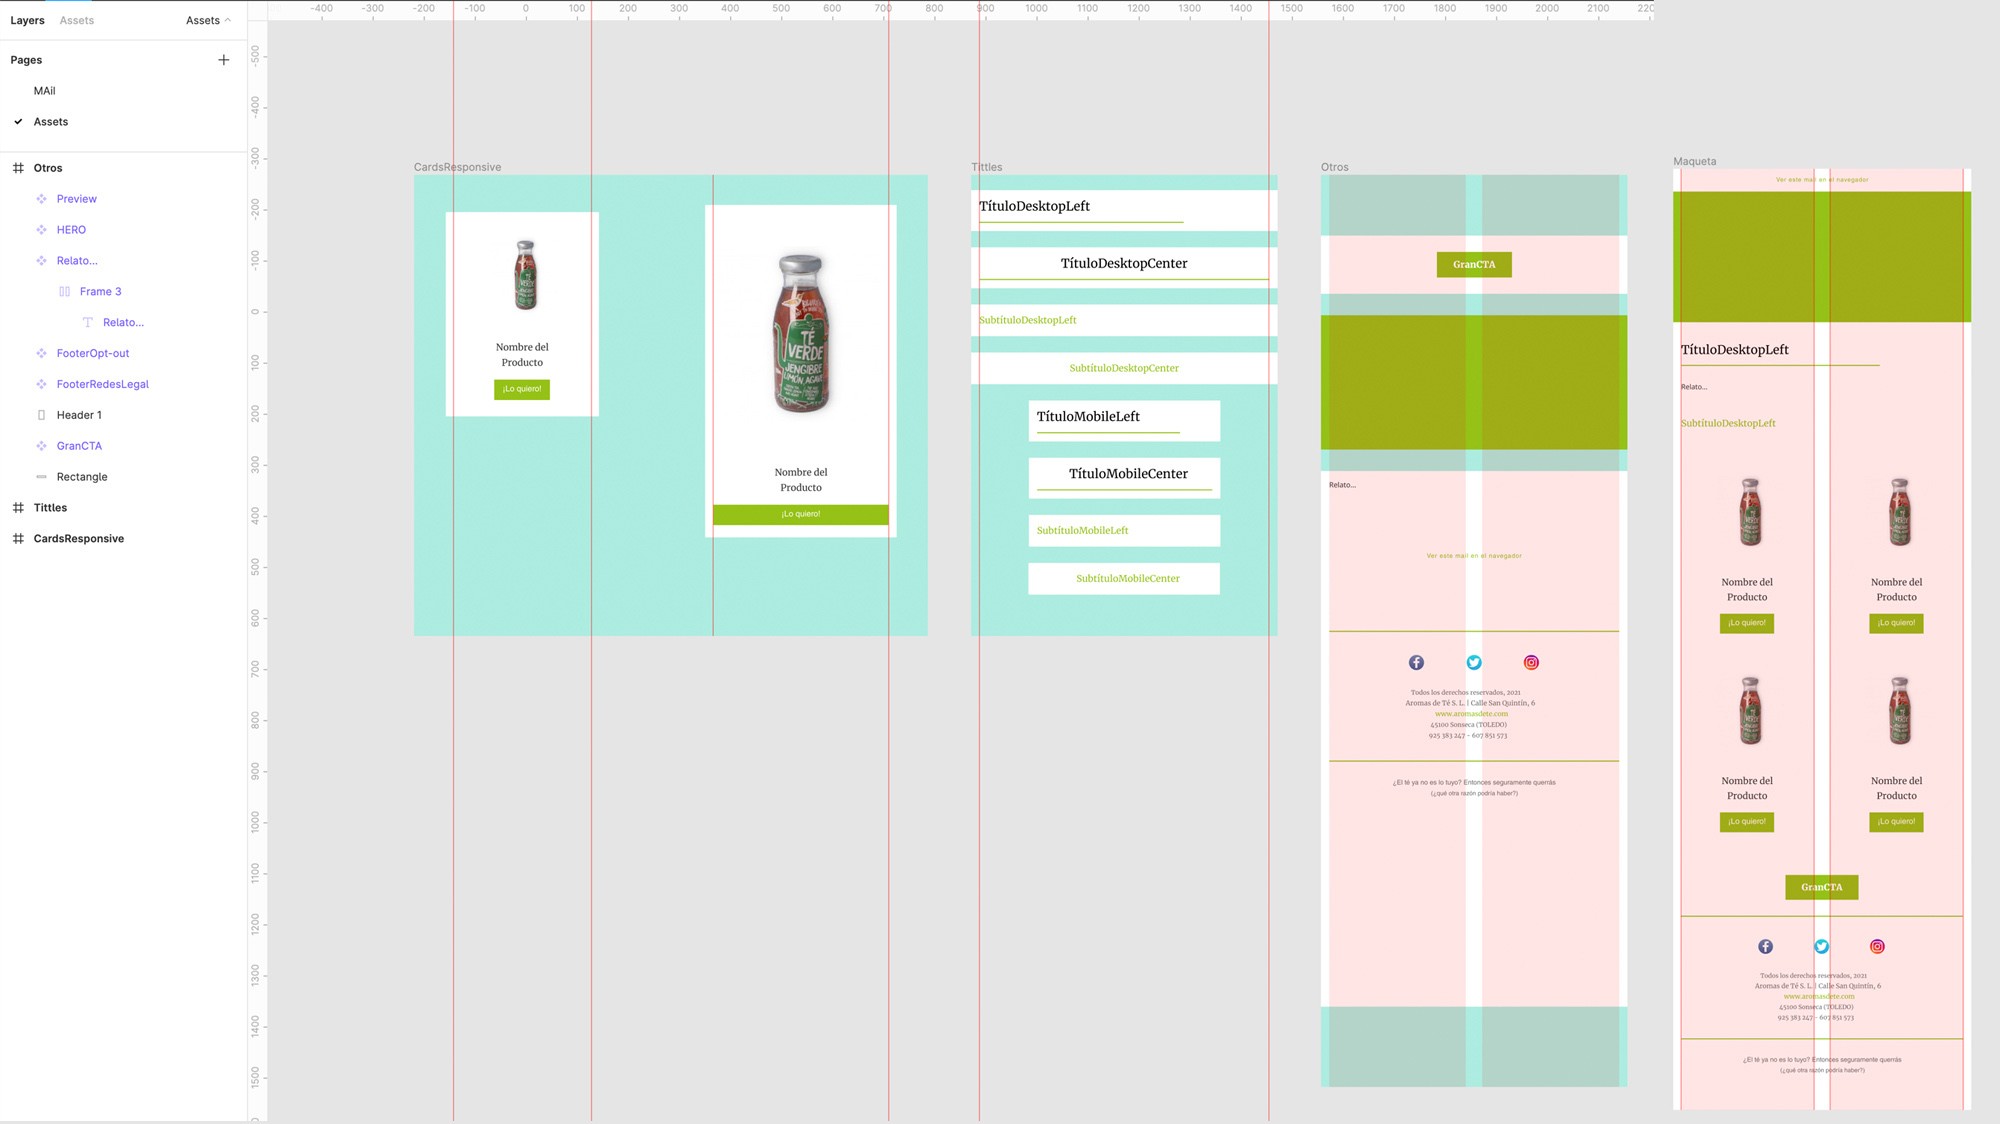Click the Tittles frame hash icon

tap(18, 508)
